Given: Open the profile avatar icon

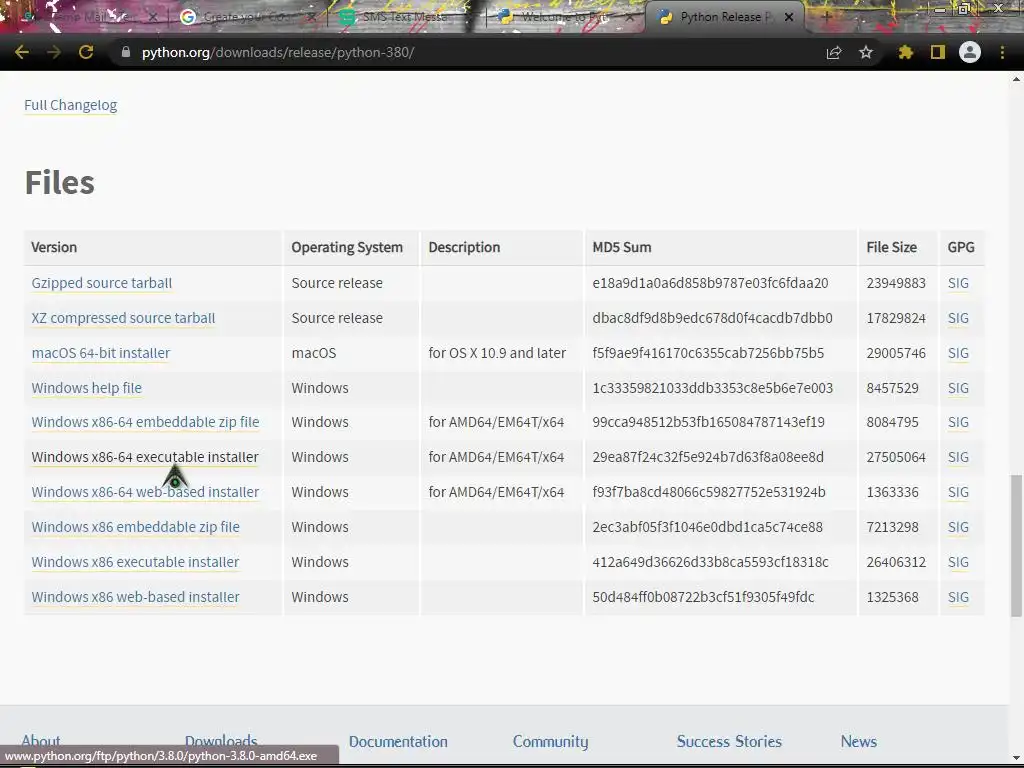Looking at the screenshot, I should pos(970,52).
